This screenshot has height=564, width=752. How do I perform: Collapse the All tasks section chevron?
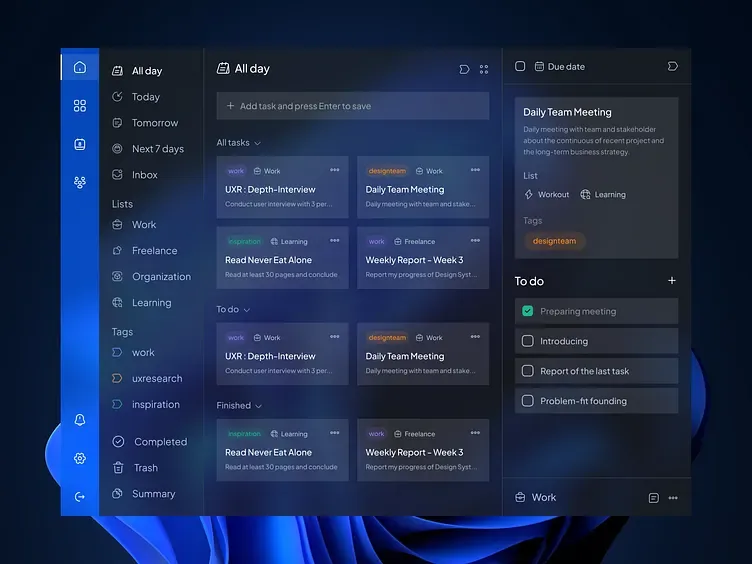258,143
